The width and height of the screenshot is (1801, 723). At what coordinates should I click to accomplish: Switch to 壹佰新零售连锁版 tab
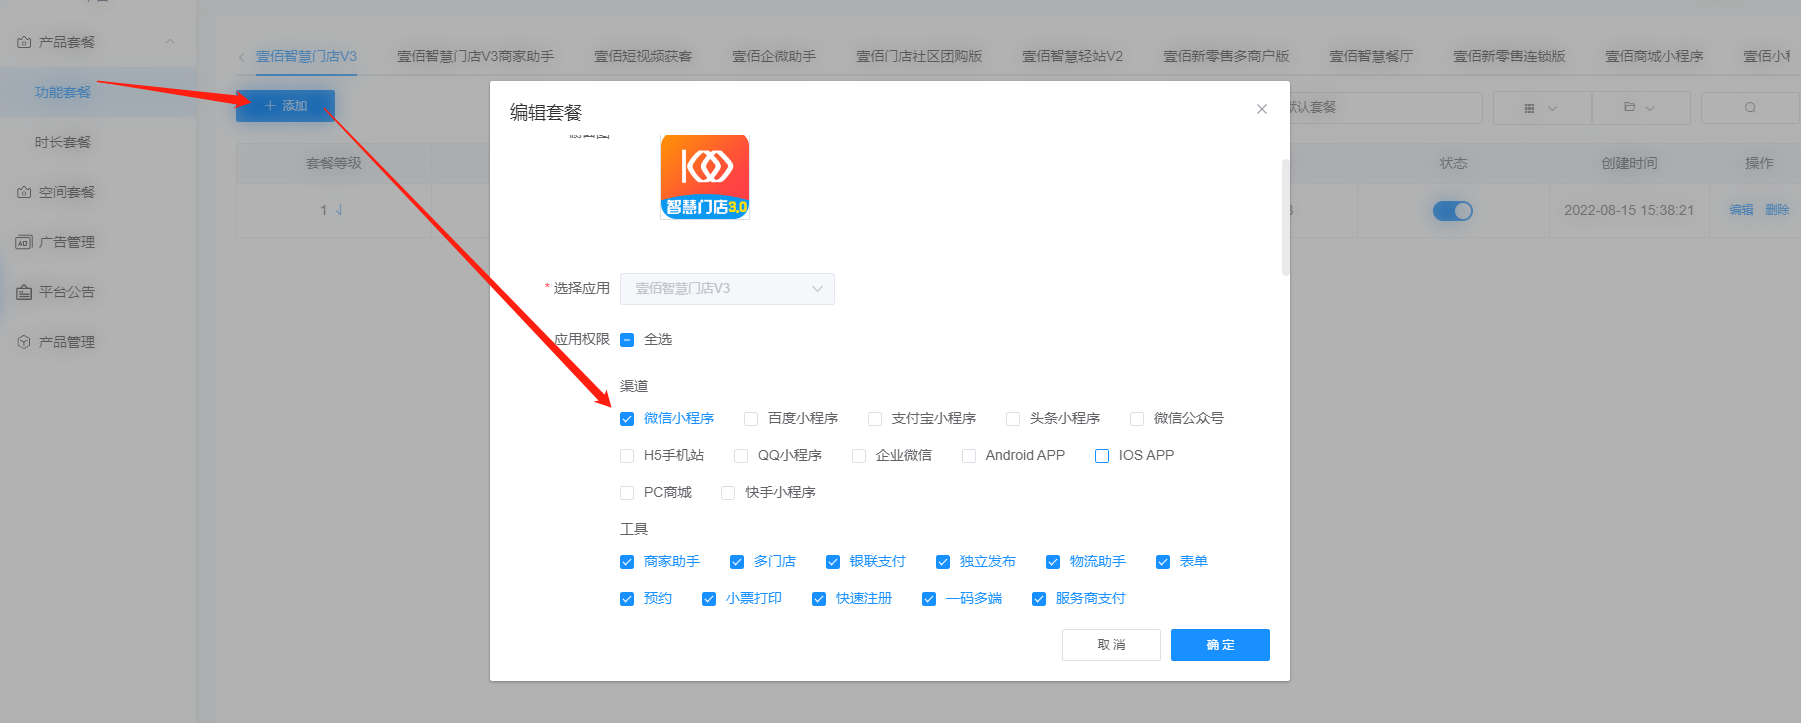(1509, 56)
